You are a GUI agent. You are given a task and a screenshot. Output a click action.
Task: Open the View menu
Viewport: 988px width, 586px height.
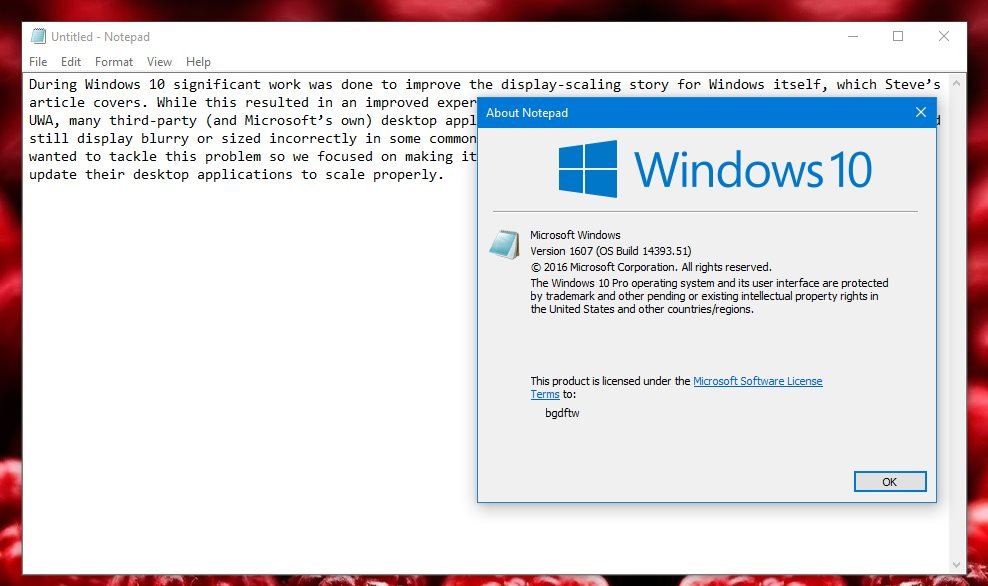(159, 61)
